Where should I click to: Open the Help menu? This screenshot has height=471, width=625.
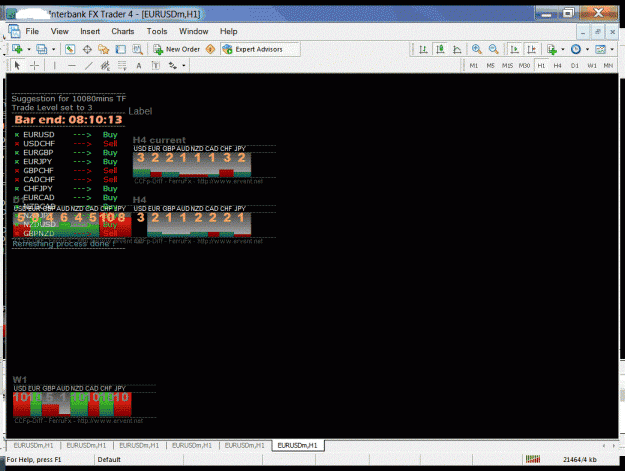click(x=229, y=31)
